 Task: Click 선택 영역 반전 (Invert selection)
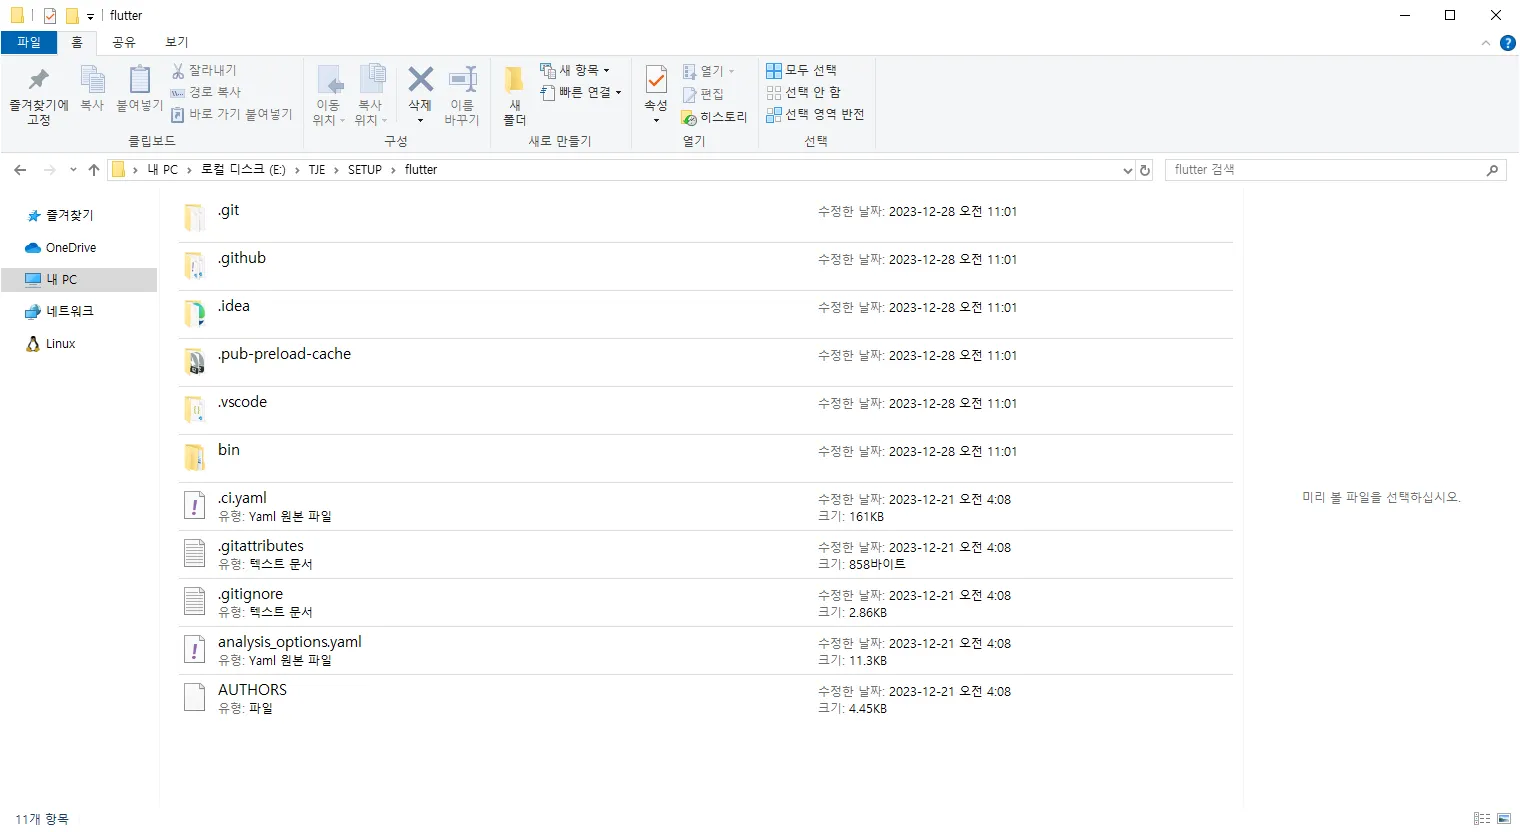tap(815, 114)
